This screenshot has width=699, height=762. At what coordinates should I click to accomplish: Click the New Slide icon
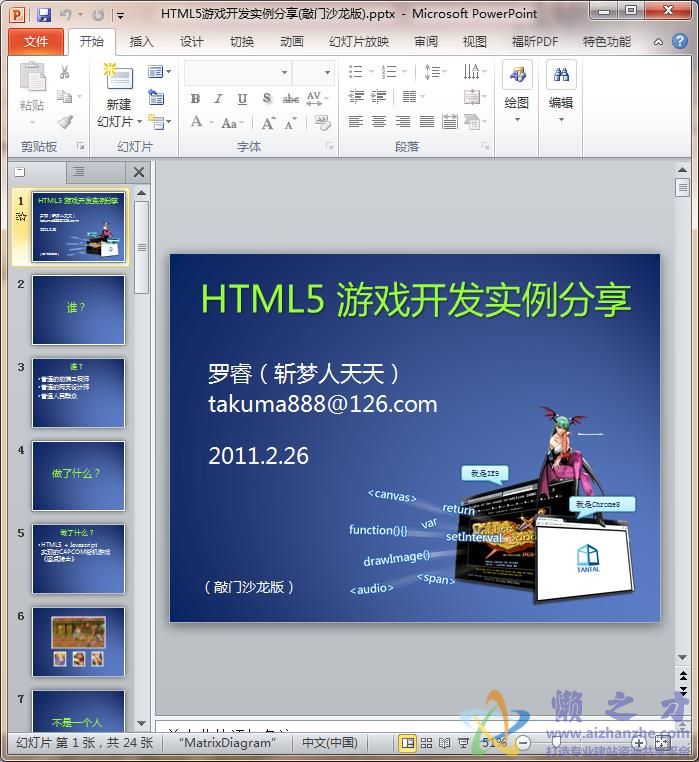click(118, 76)
